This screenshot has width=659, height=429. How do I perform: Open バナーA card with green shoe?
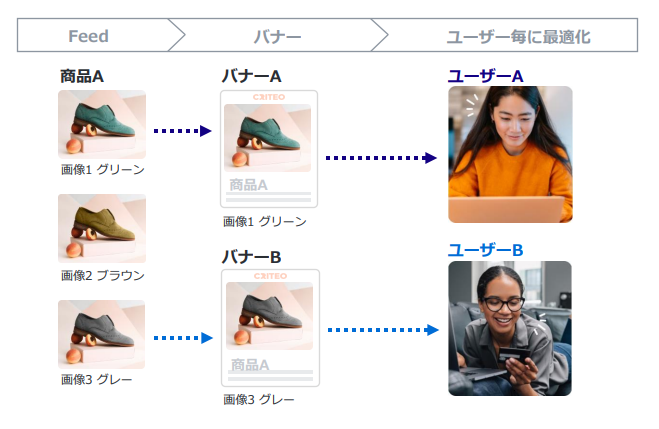269,149
